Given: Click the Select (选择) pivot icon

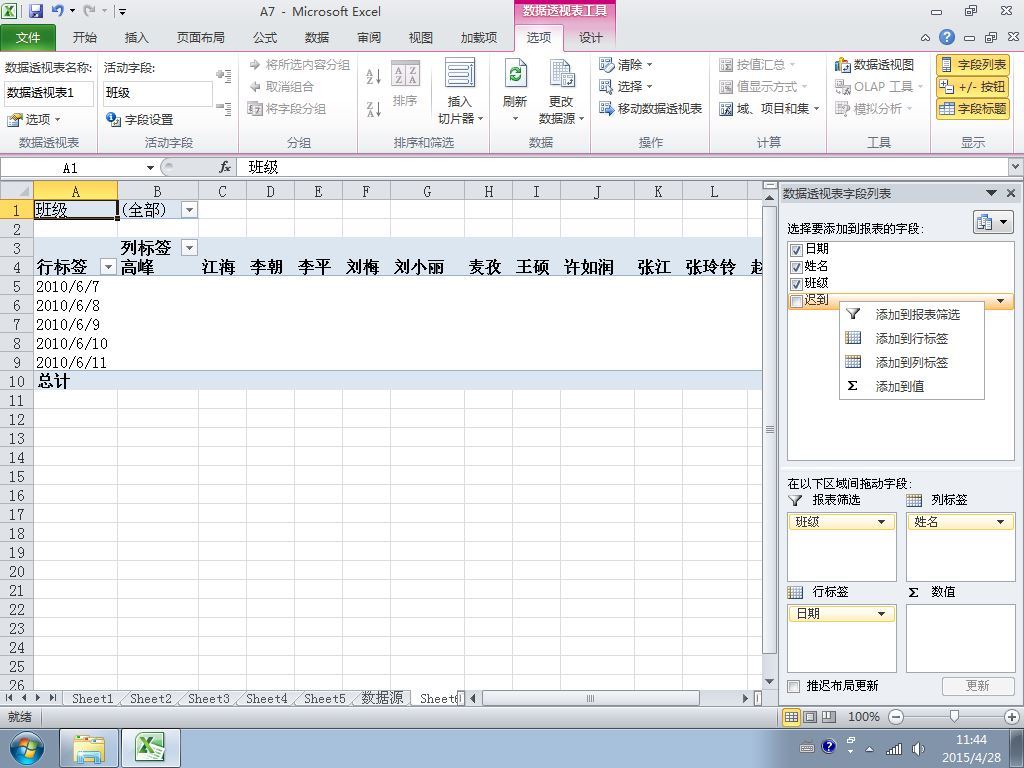Looking at the screenshot, I should click(606, 86).
